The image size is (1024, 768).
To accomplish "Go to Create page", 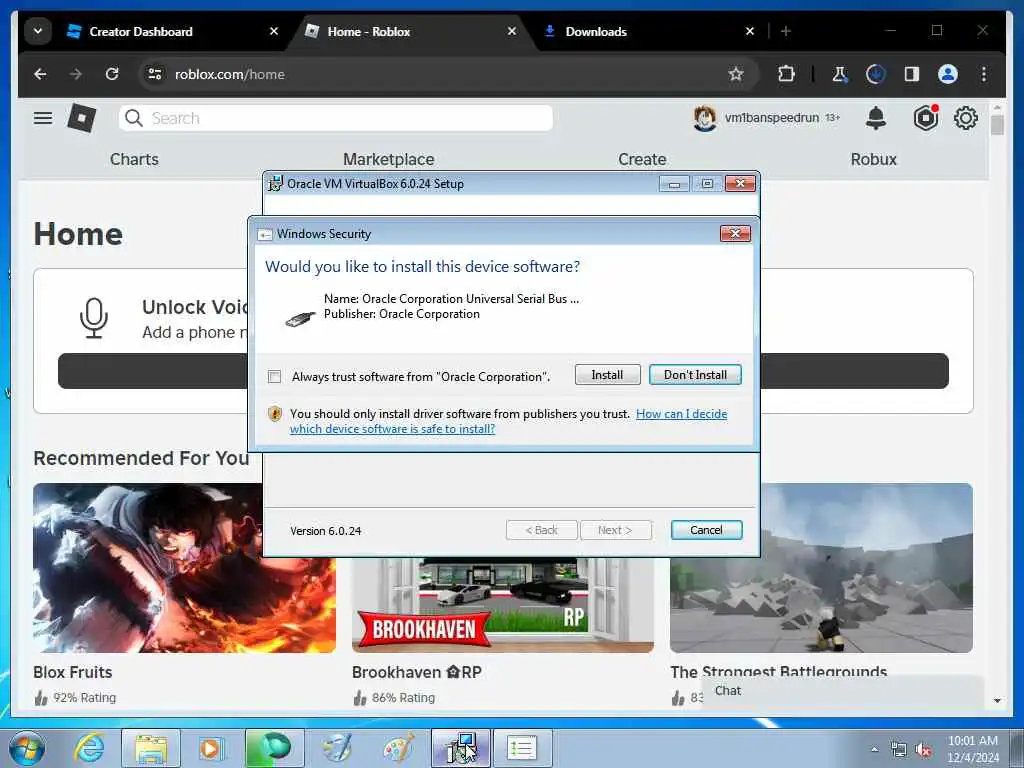I will tap(642, 159).
